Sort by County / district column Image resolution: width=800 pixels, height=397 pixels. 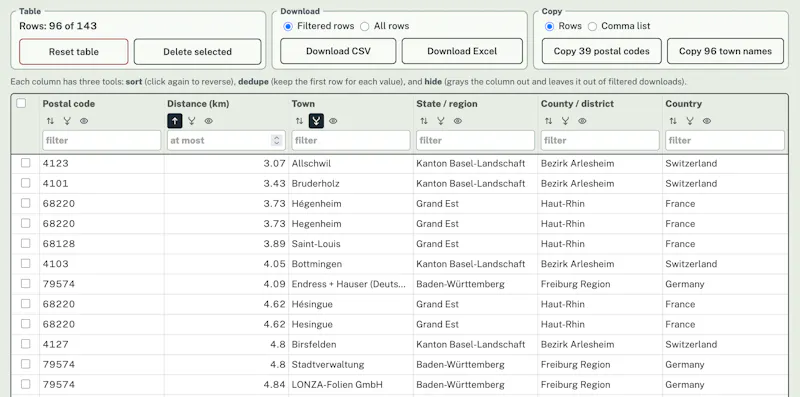click(548, 121)
